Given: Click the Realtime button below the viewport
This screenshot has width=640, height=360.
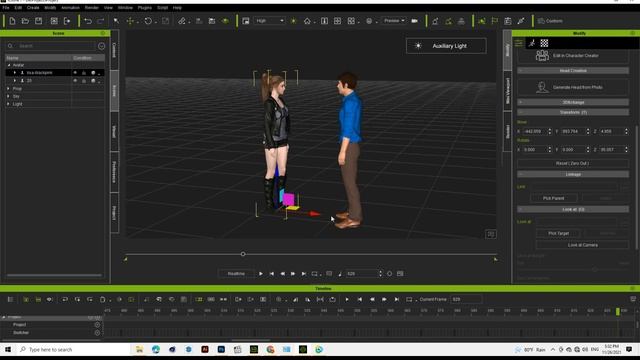Looking at the screenshot, I should [x=236, y=273].
